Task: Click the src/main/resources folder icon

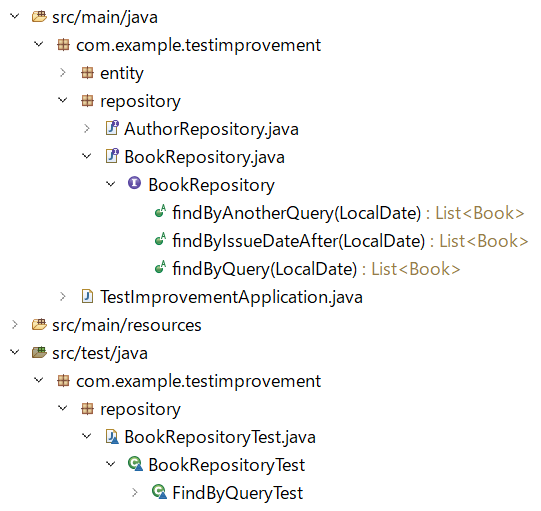Action: click(x=39, y=324)
